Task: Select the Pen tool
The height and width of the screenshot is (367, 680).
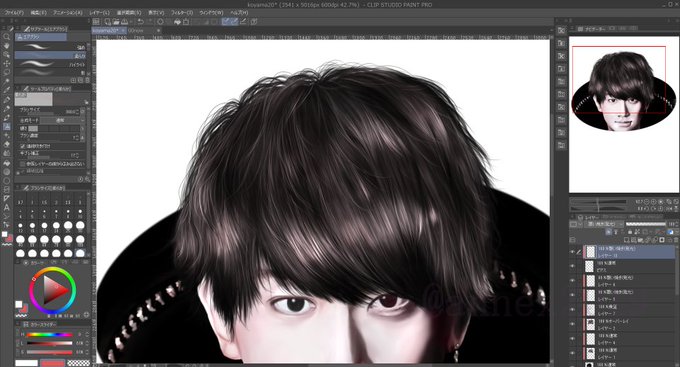Action: coord(7,99)
